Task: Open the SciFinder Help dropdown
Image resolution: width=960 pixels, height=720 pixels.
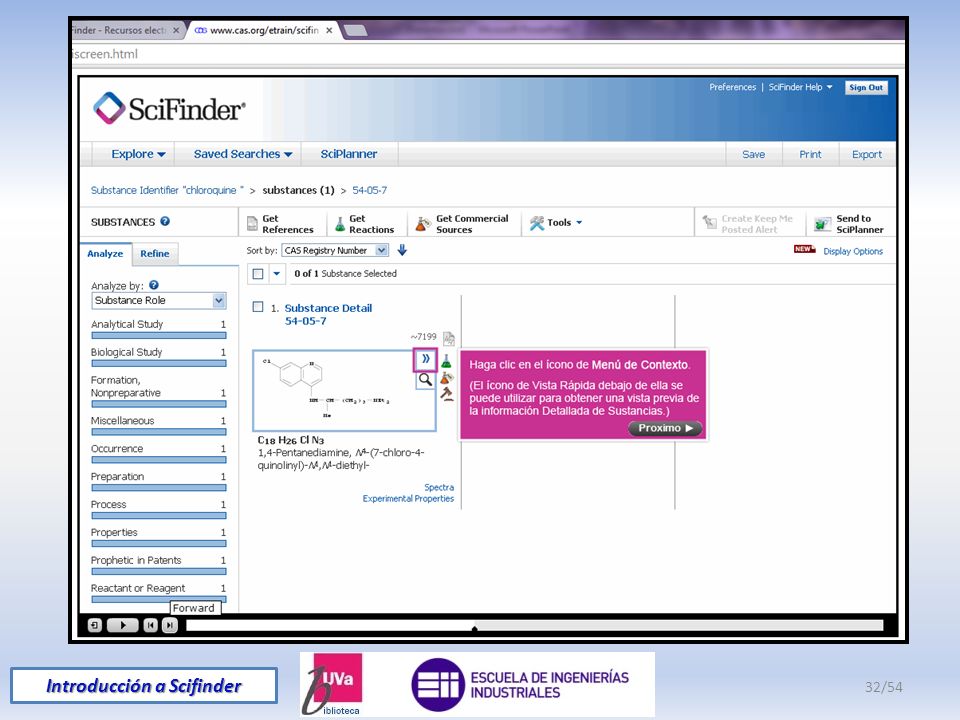Action: click(x=800, y=87)
